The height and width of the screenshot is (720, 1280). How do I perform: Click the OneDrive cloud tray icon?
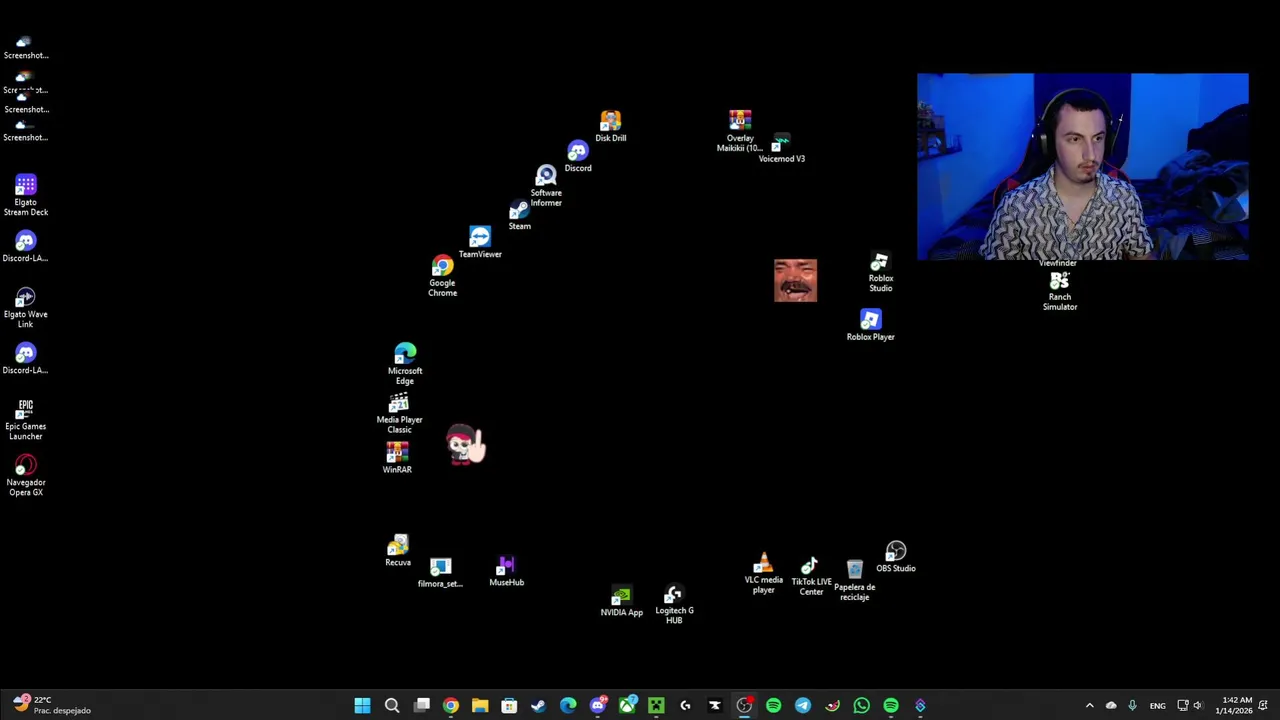point(1111,706)
